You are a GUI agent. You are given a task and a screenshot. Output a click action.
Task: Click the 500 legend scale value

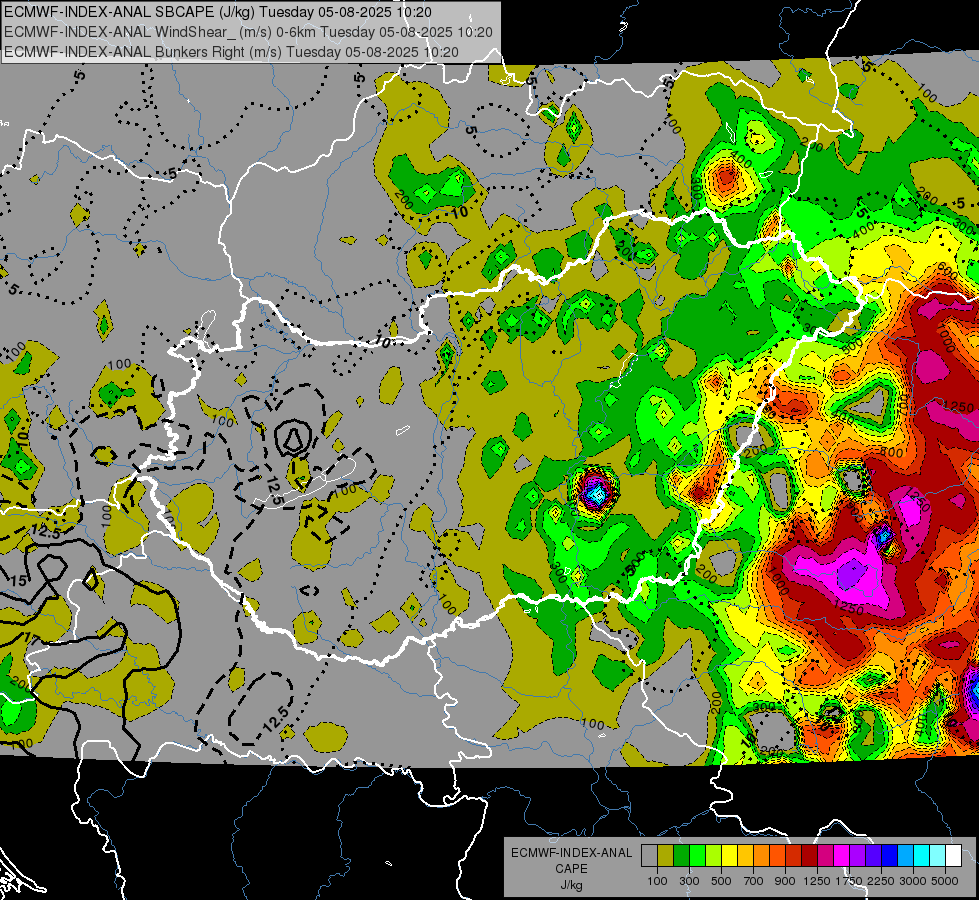coord(721,881)
